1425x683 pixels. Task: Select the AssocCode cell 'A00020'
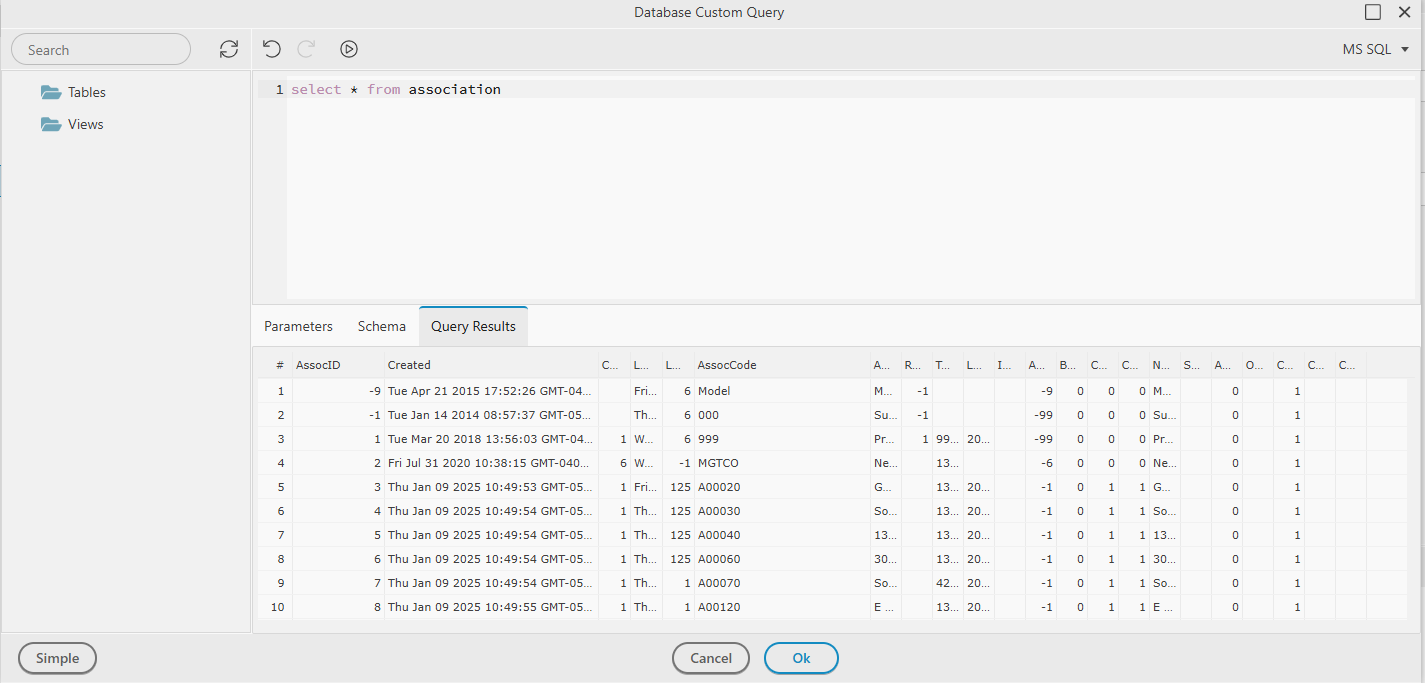tap(782, 487)
